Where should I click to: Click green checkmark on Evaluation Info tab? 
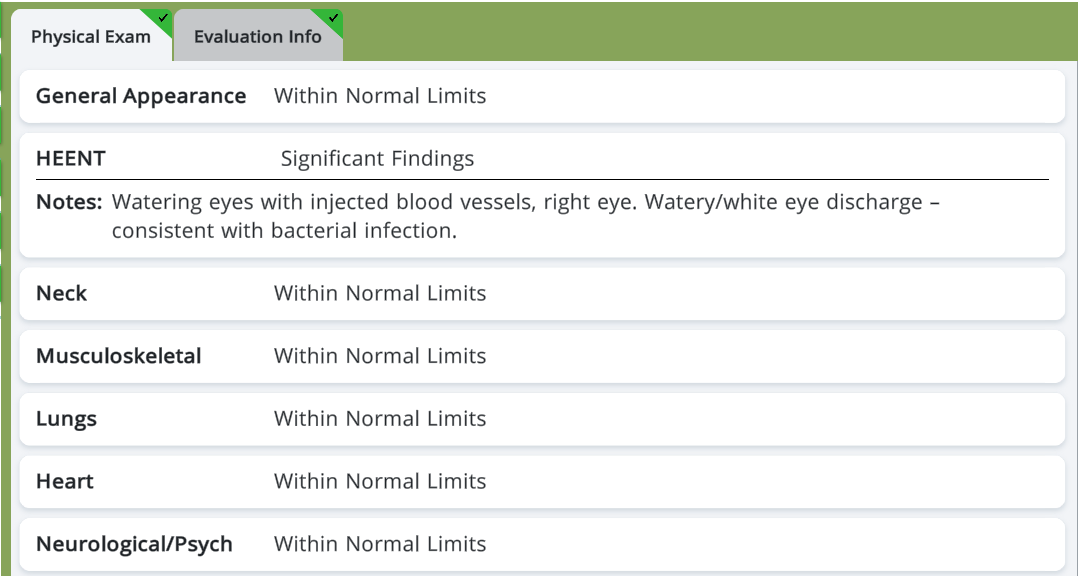tap(334, 17)
